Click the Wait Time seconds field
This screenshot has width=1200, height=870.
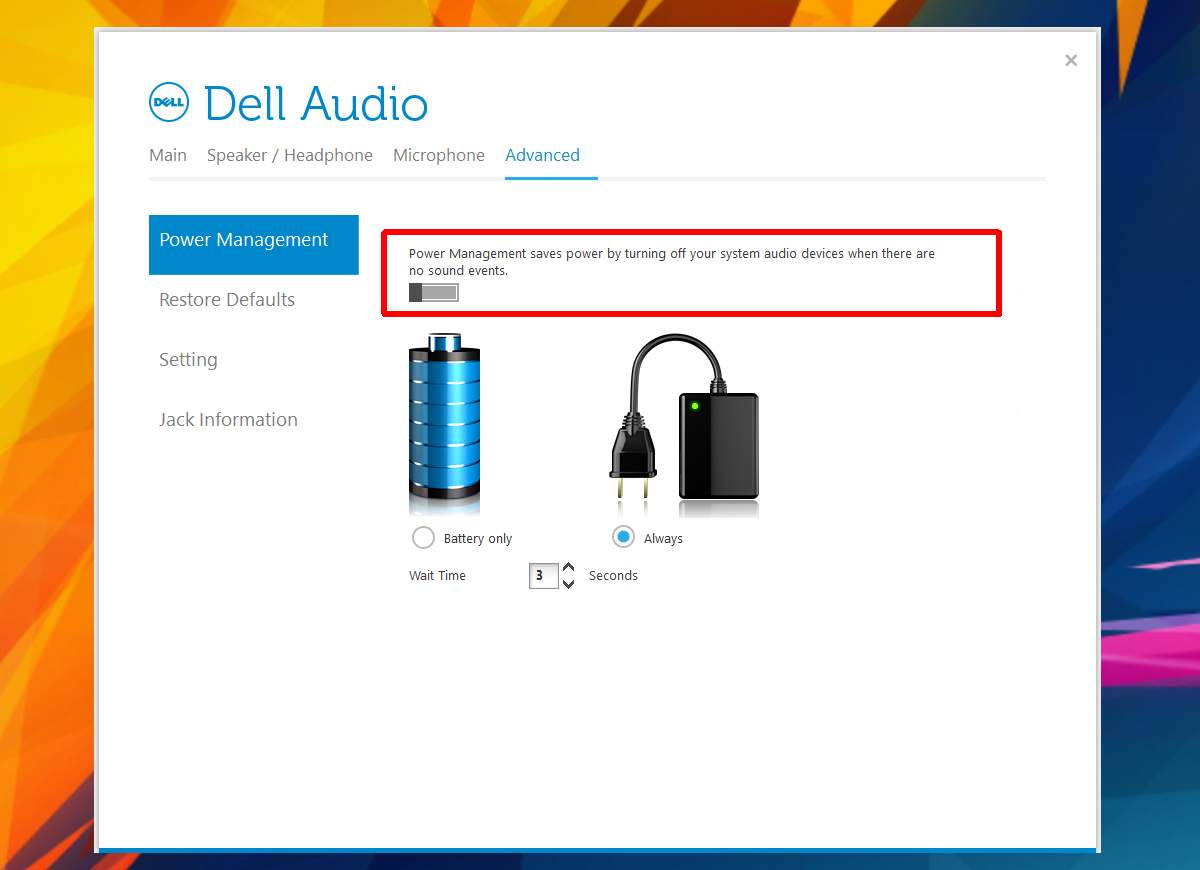(x=543, y=575)
